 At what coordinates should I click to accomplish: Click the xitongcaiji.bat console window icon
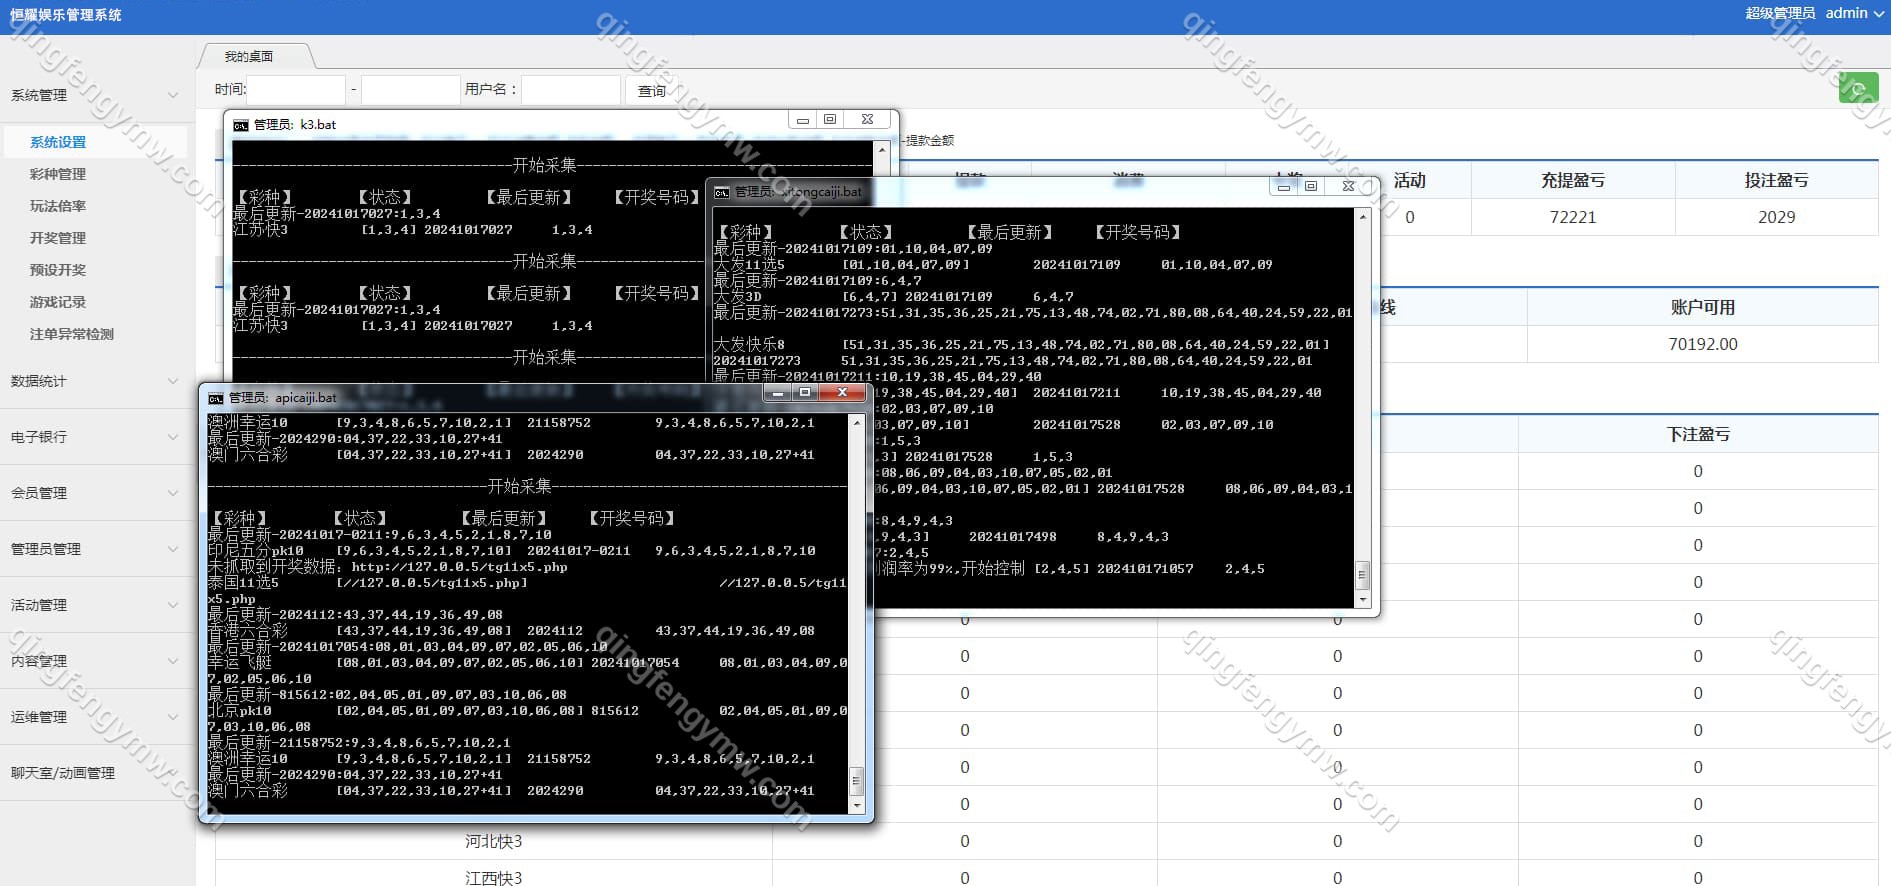pyautogui.click(x=721, y=192)
